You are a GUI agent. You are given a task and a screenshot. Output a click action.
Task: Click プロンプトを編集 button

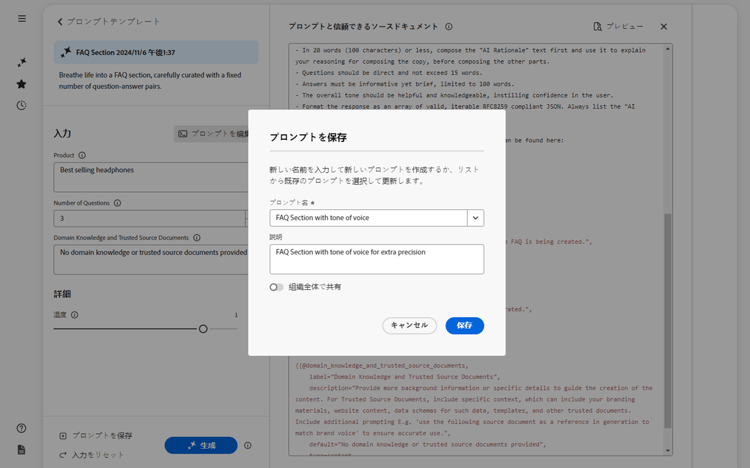(212, 134)
